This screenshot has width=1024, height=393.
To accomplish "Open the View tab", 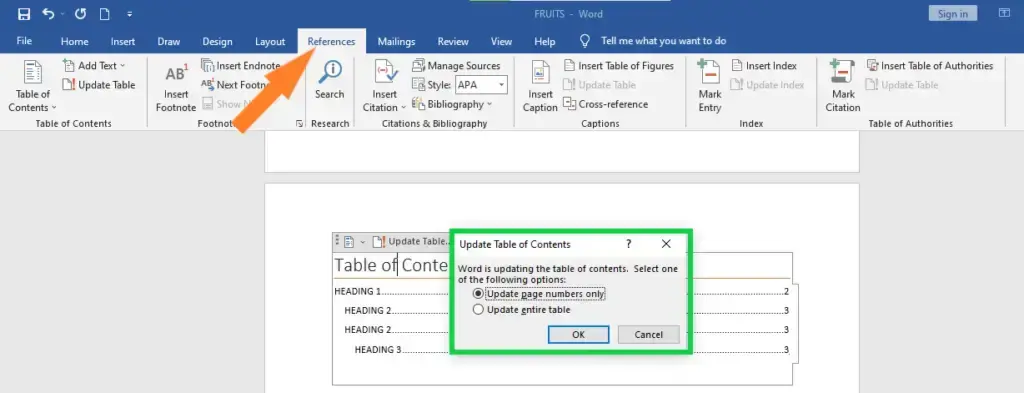I will coord(502,41).
